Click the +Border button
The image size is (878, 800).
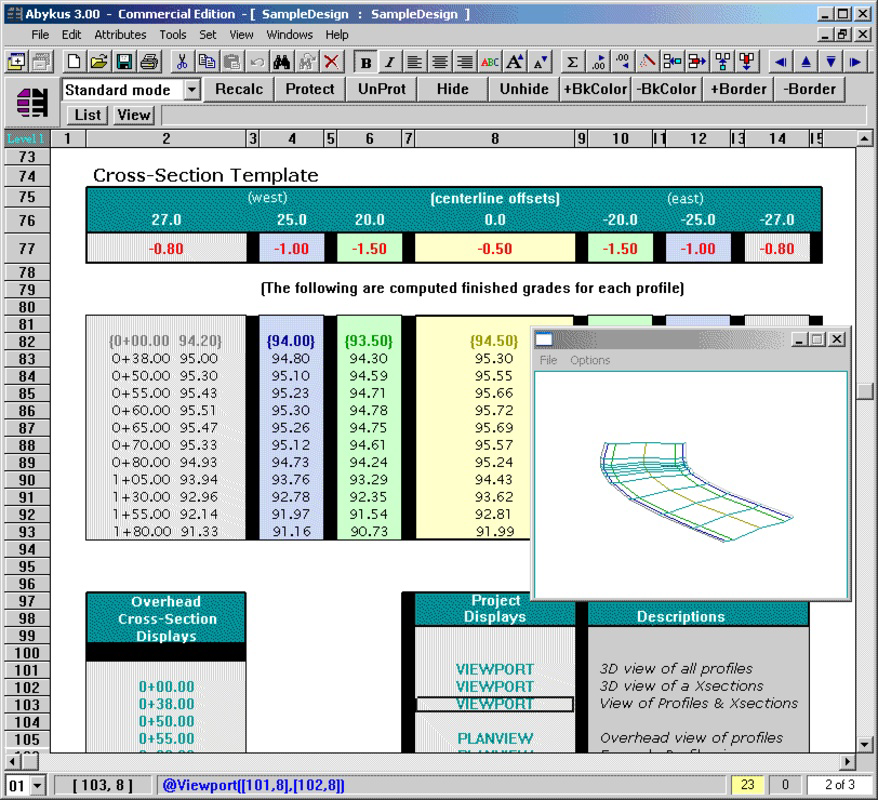(738, 89)
